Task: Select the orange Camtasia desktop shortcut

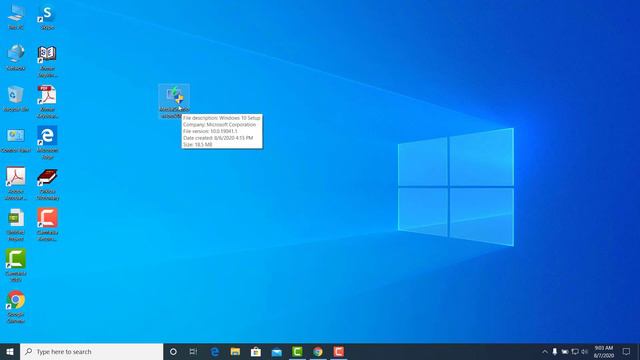Action: pyautogui.click(x=47, y=224)
